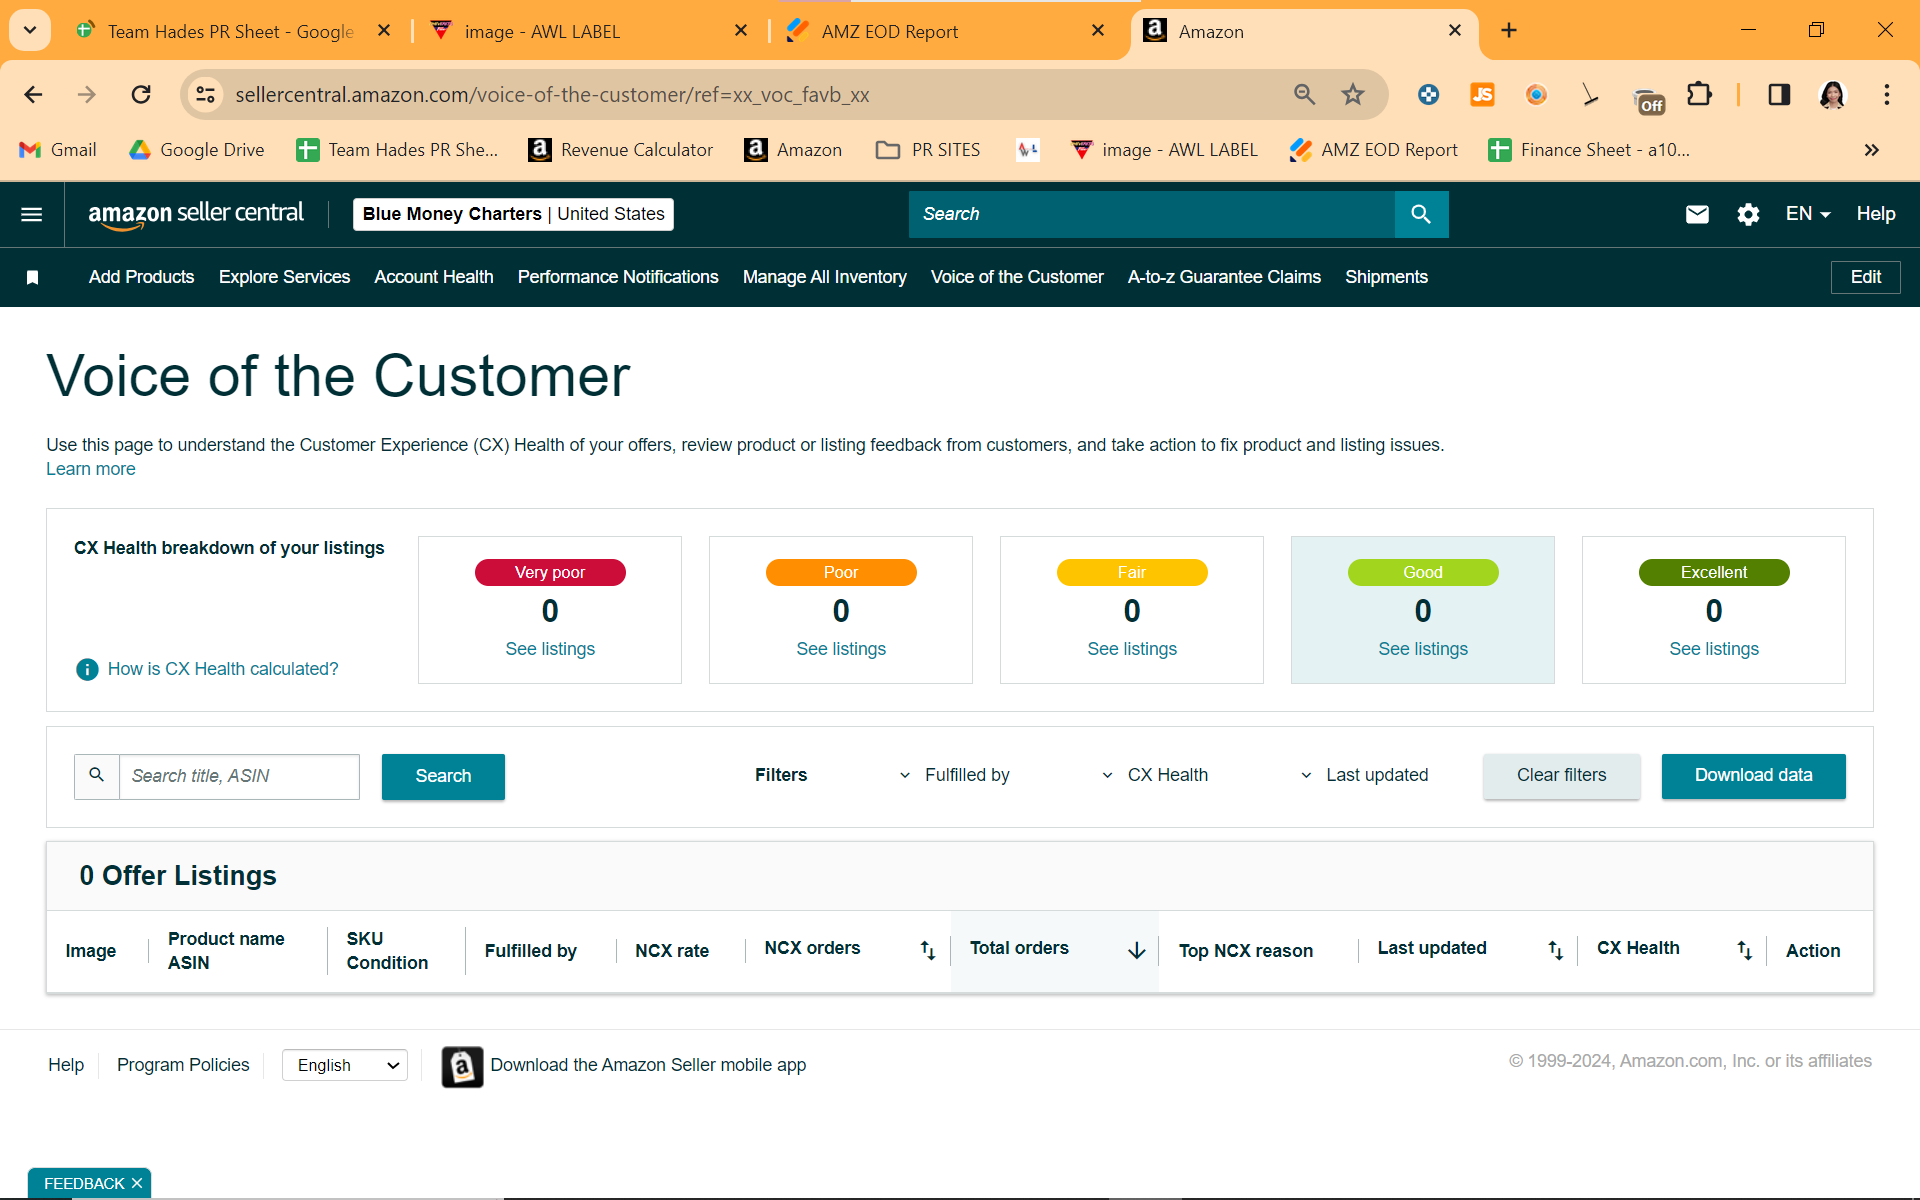Screen dimensions: 1920x1200
Task: Click the Amazon Seller mobile app icon
Action: point(462,1067)
